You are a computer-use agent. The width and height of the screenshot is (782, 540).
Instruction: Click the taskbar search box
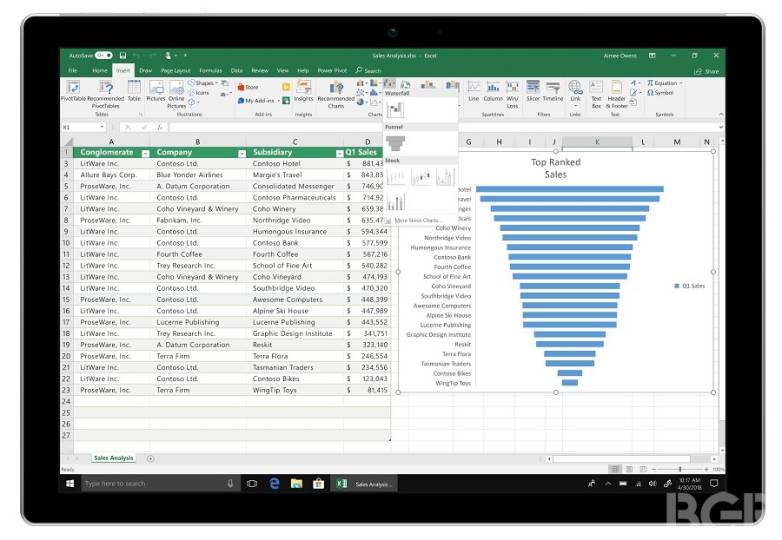tap(160, 483)
